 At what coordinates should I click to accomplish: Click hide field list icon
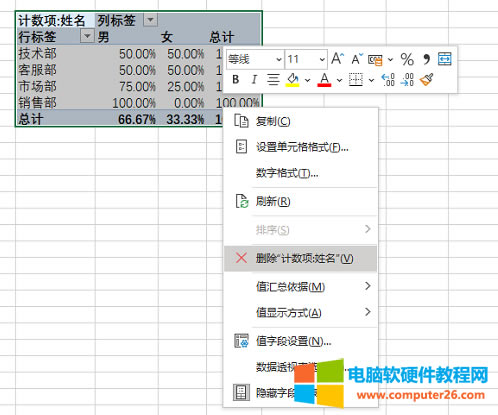pos(241,392)
